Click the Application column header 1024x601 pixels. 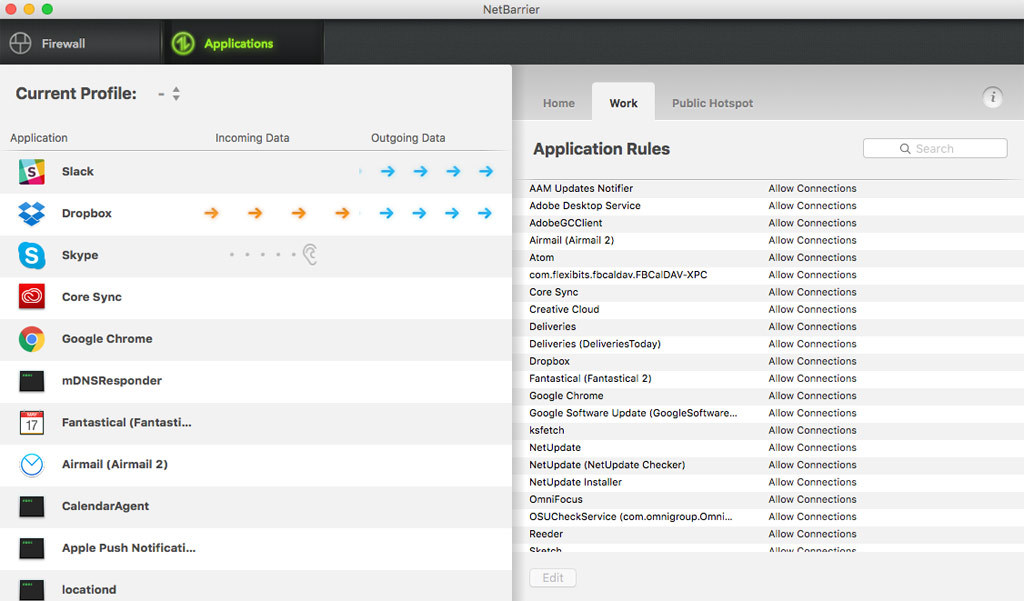[39, 138]
